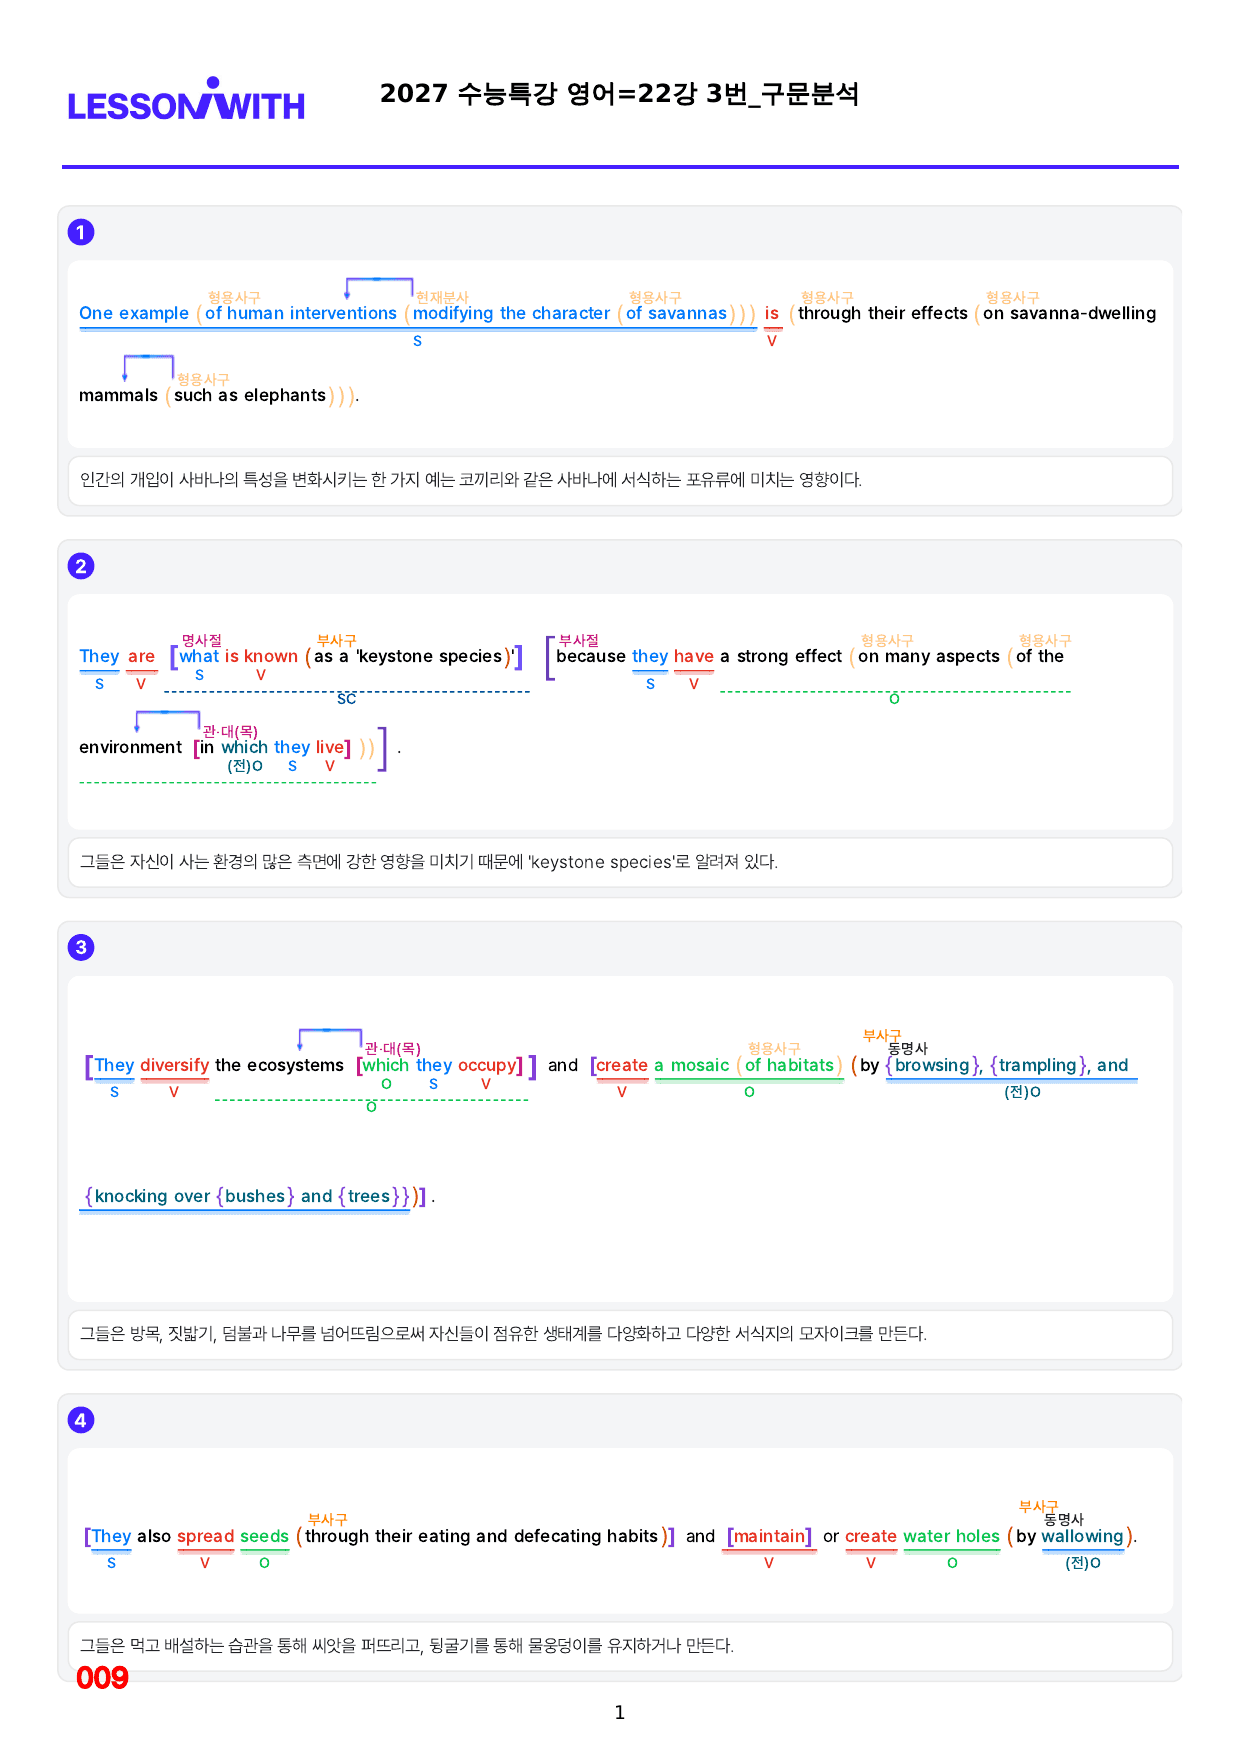Click the number 2 circle badge

81,566
